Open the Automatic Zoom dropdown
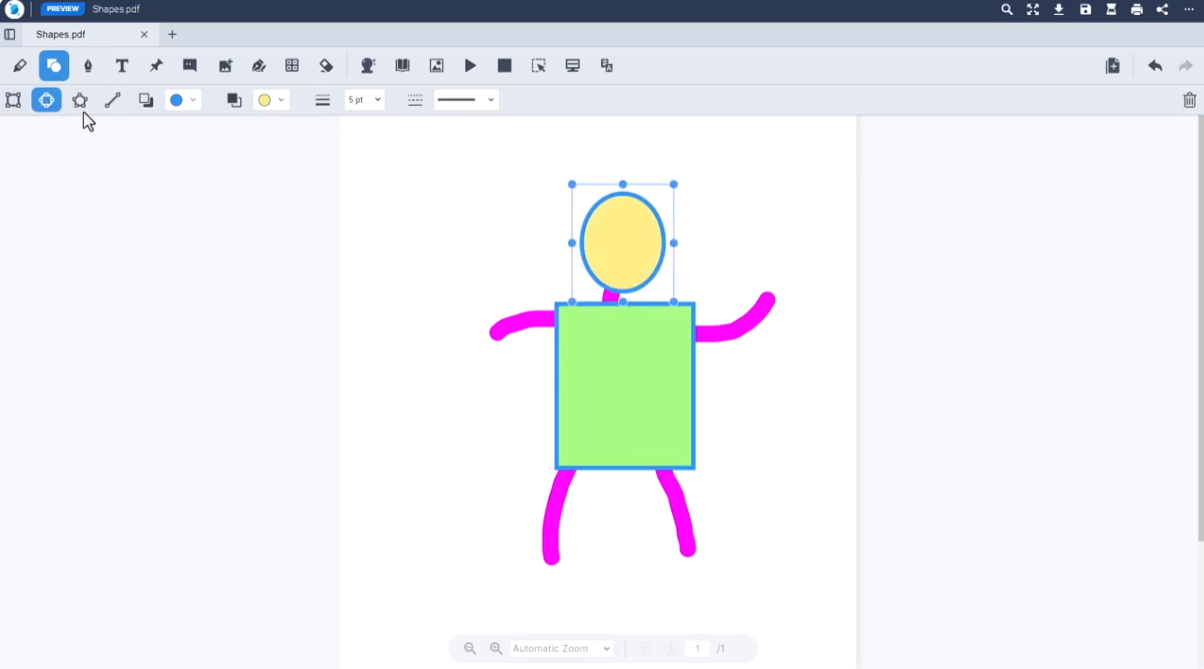The width and height of the screenshot is (1204, 669). (562, 649)
